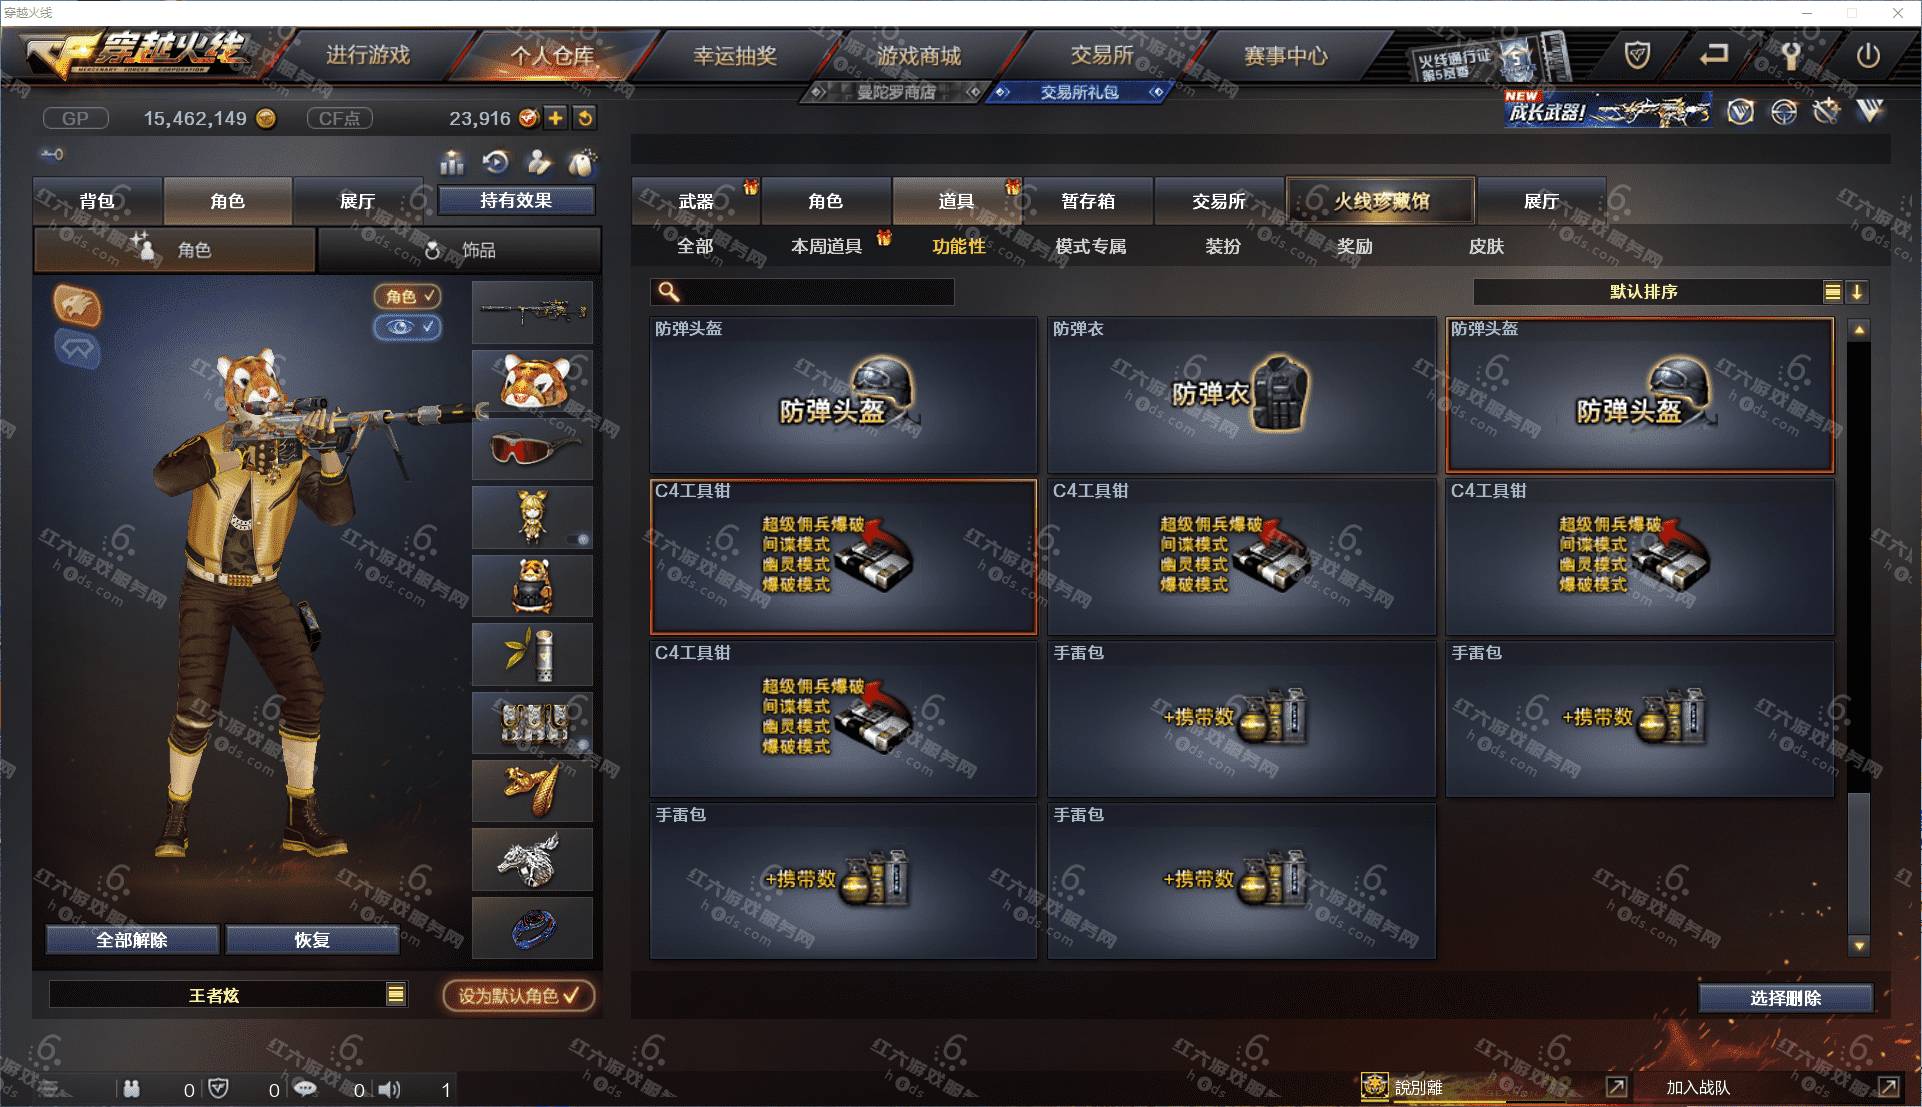Click the item list scrollbar down arrow
The width and height of the screenshot is (1922, 1107).
tap(1859, 945)
